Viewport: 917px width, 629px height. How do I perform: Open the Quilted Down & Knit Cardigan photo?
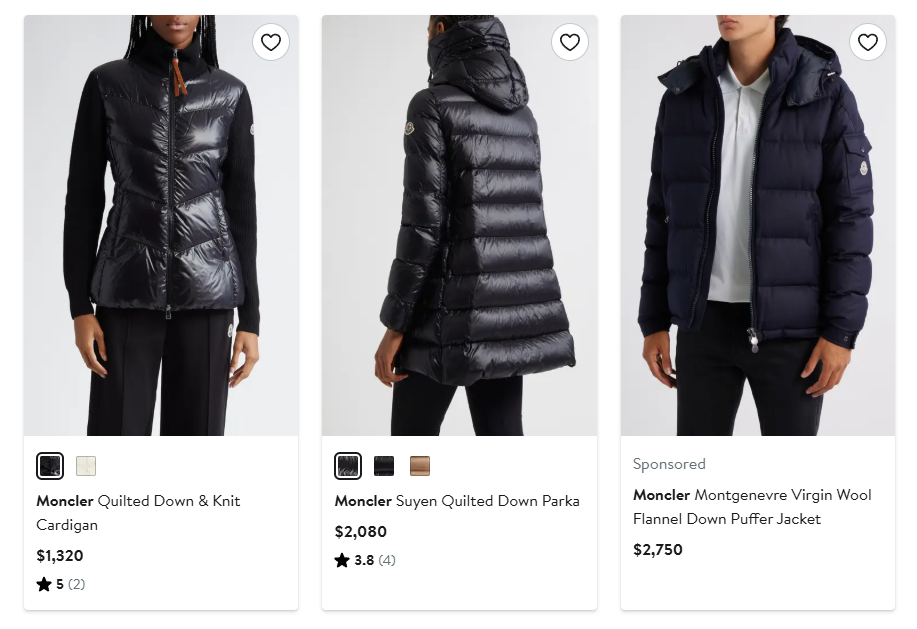[x=161, y=225]
